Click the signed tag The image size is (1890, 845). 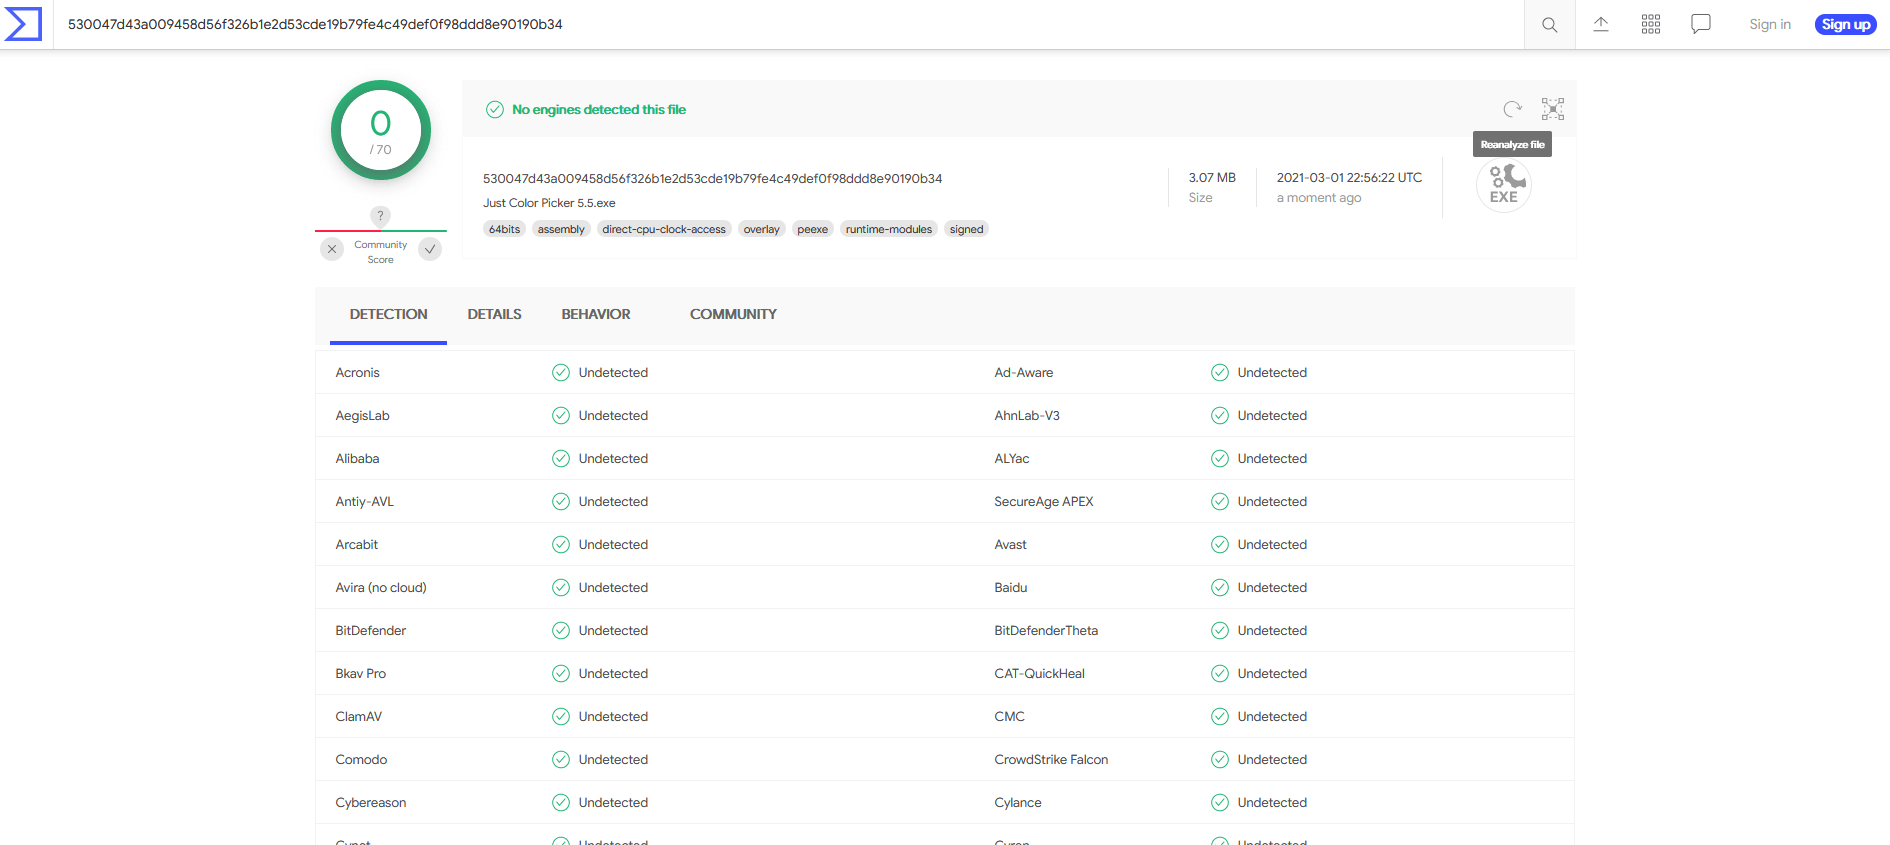tap(967, 229)
